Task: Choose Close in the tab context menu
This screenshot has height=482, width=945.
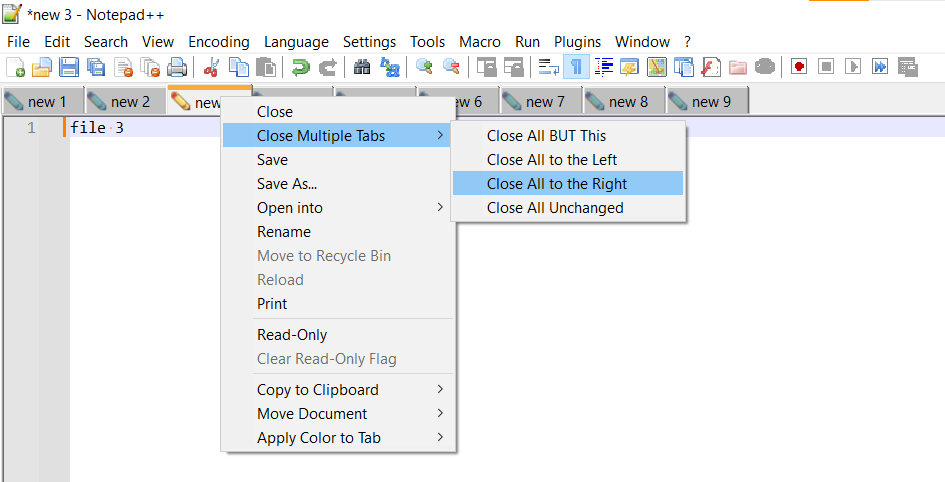Action: click(338, 112)
